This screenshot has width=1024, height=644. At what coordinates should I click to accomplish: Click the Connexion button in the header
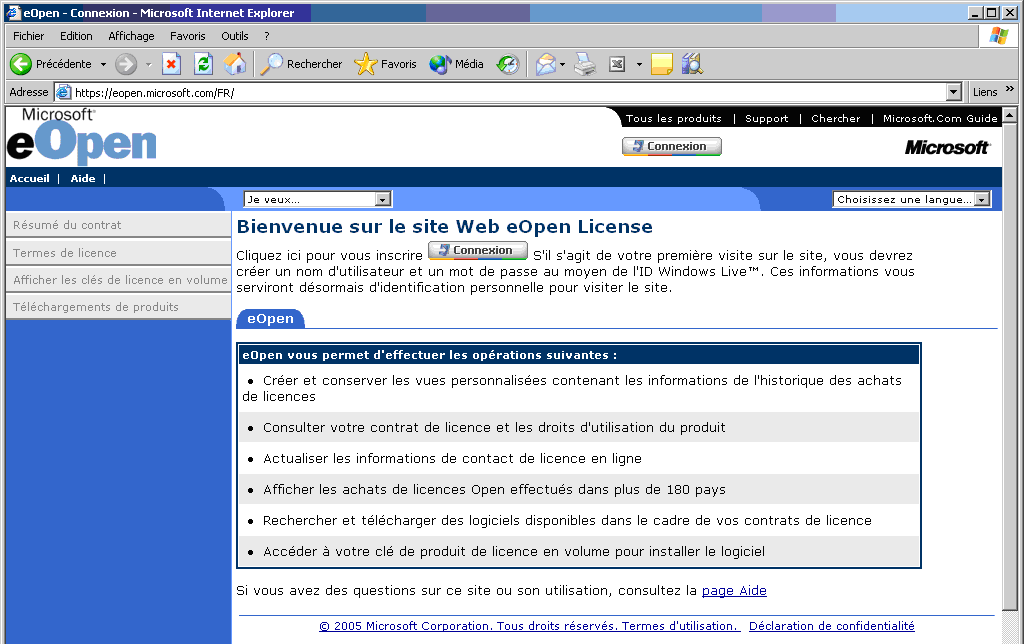click(671, 146)
